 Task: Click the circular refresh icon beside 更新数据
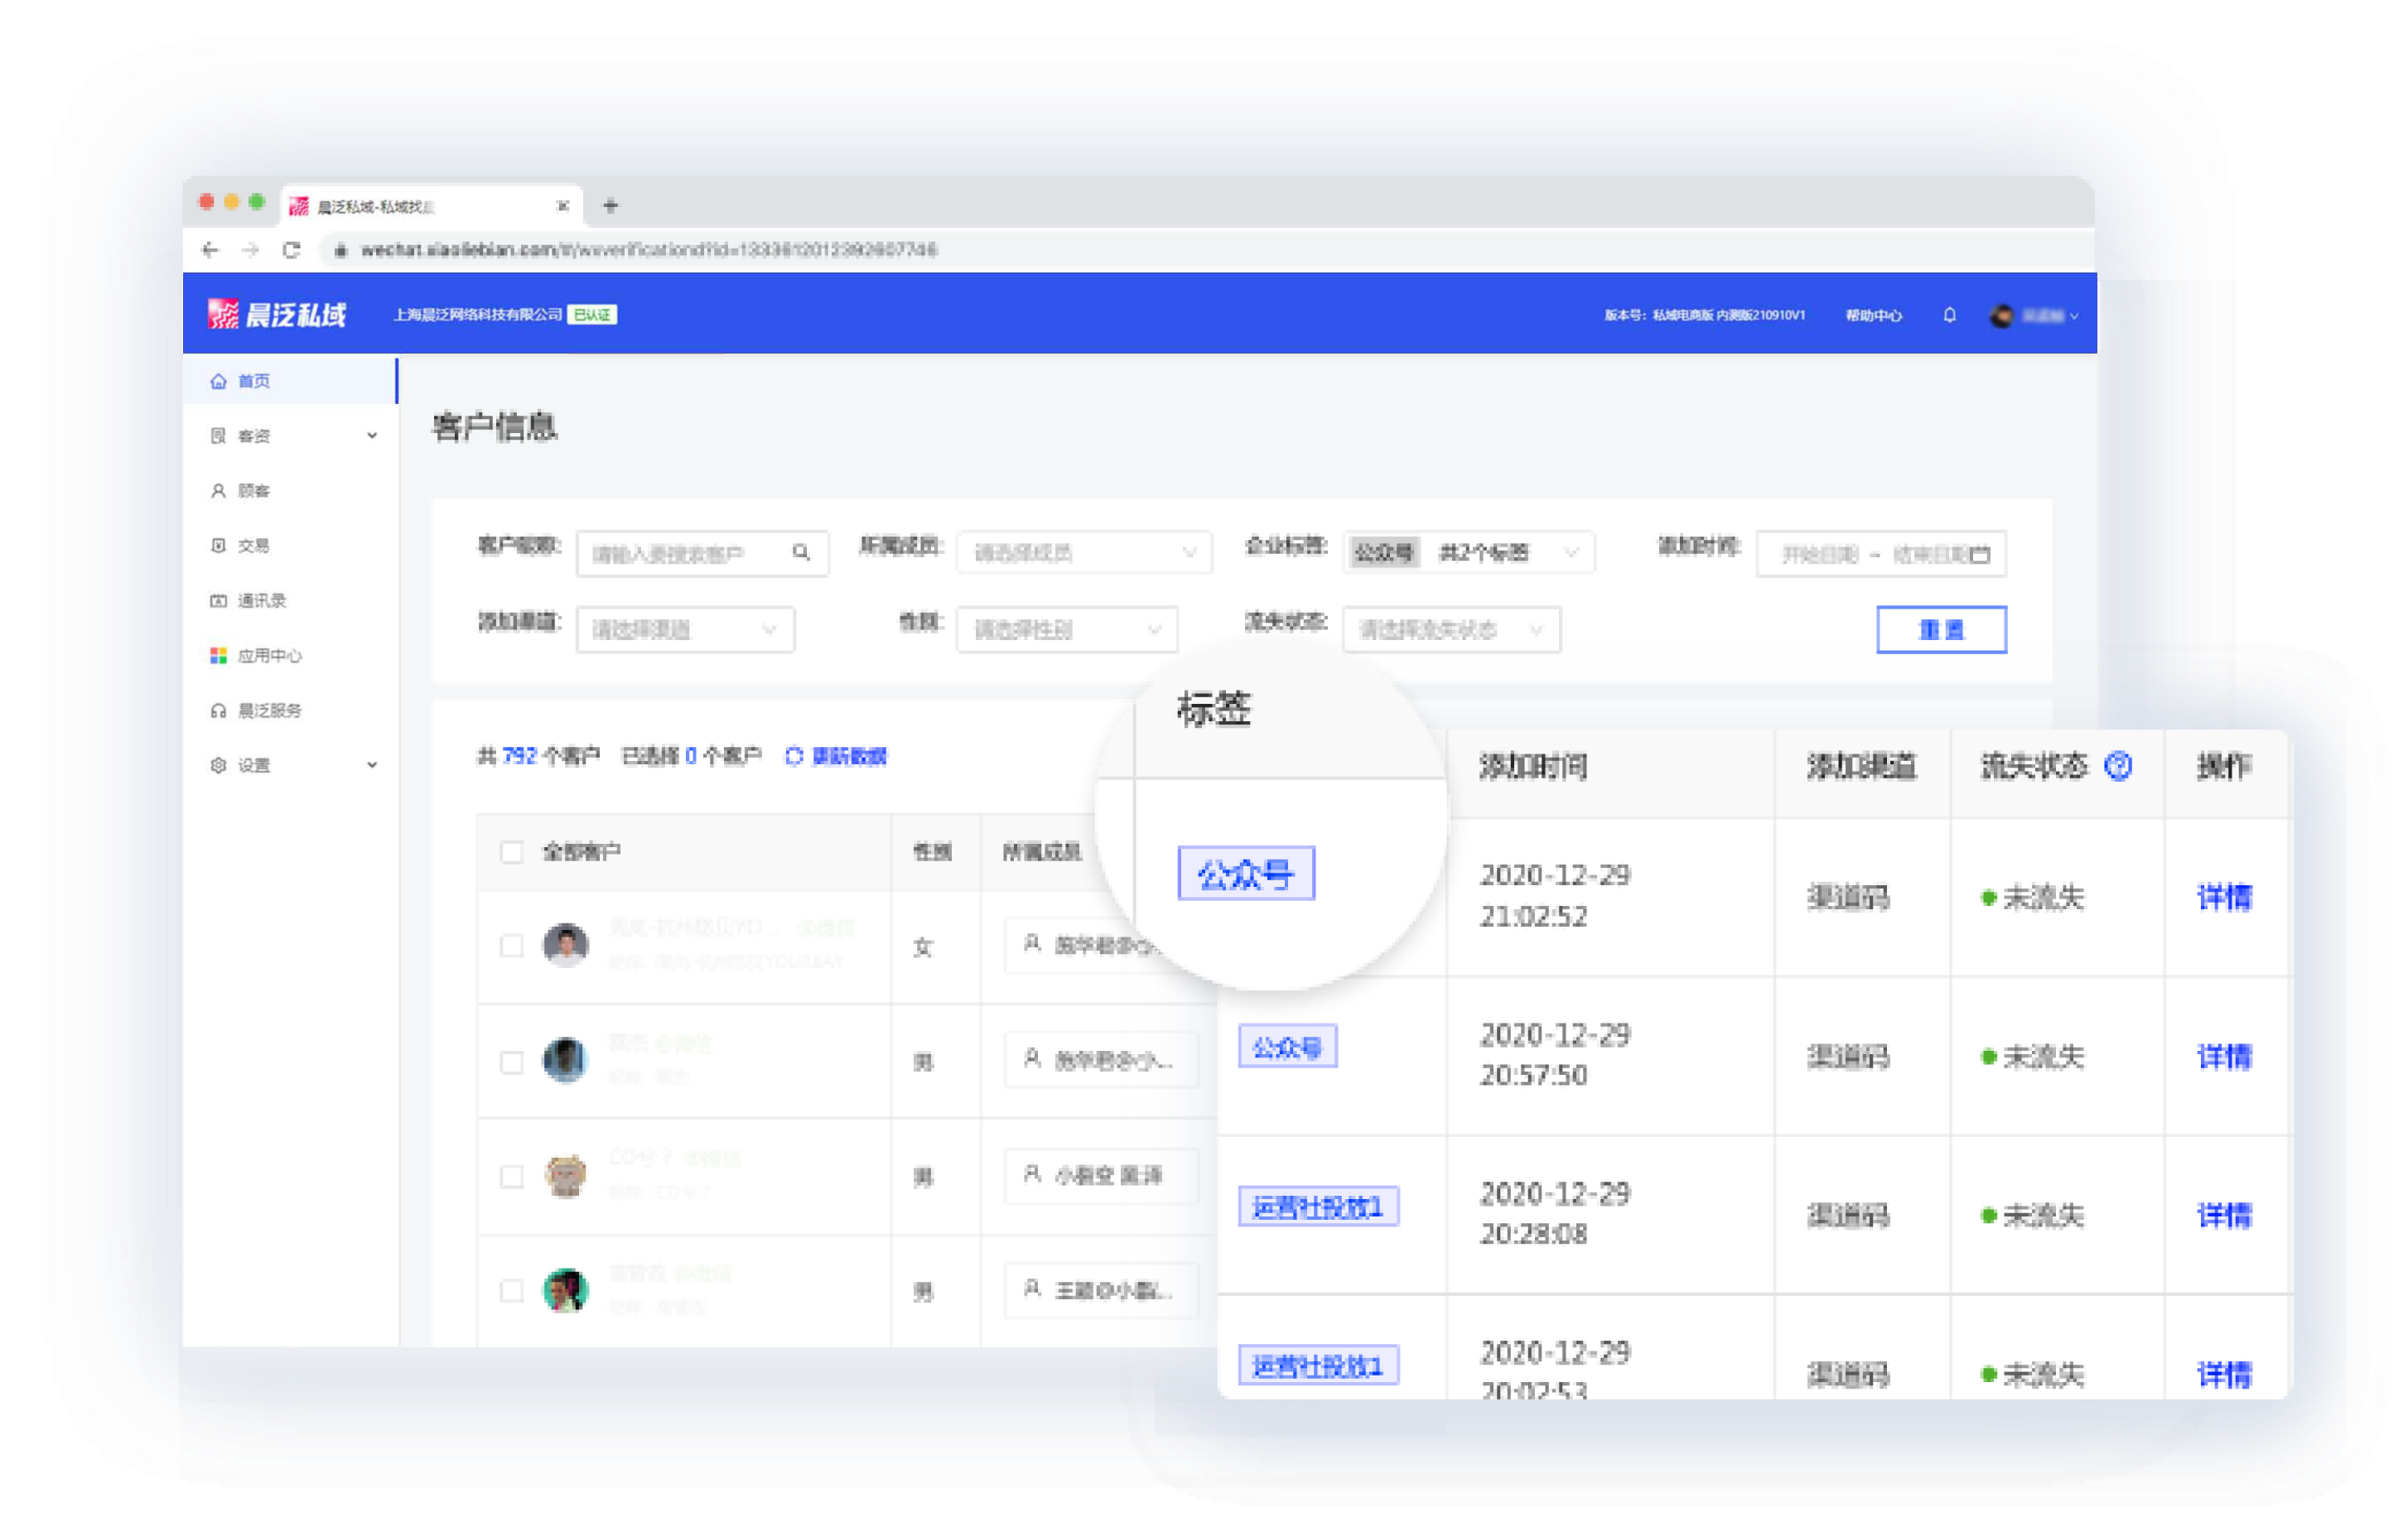tap(794, 757)
